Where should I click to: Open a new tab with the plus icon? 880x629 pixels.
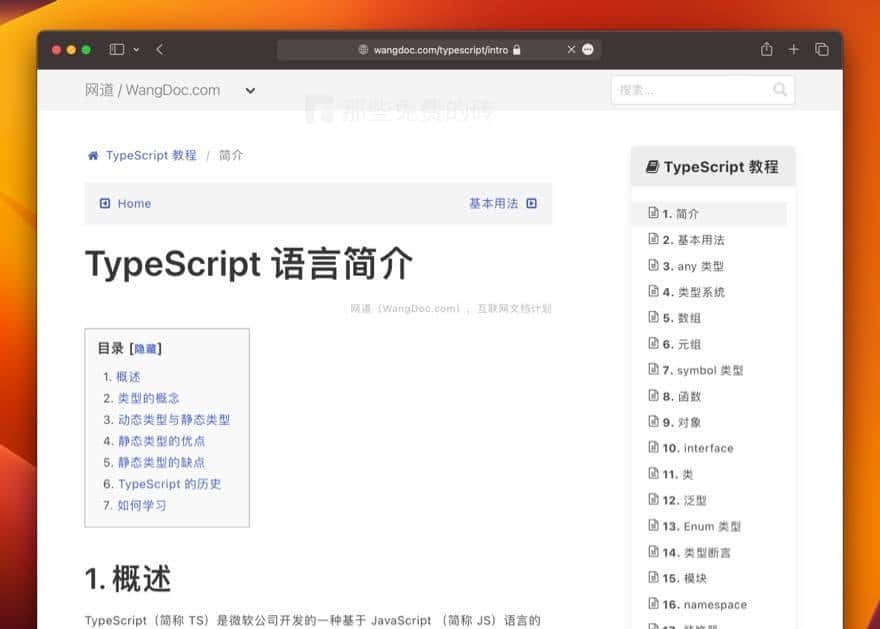[794, 48]
